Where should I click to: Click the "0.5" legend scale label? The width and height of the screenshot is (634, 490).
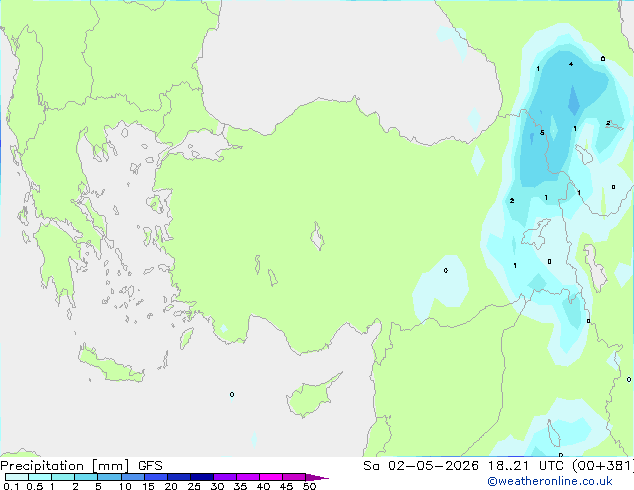pos(35,486)
